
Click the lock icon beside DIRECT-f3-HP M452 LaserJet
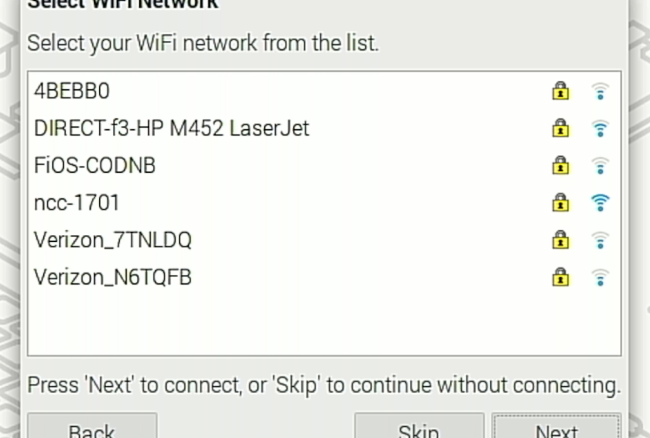560,128
